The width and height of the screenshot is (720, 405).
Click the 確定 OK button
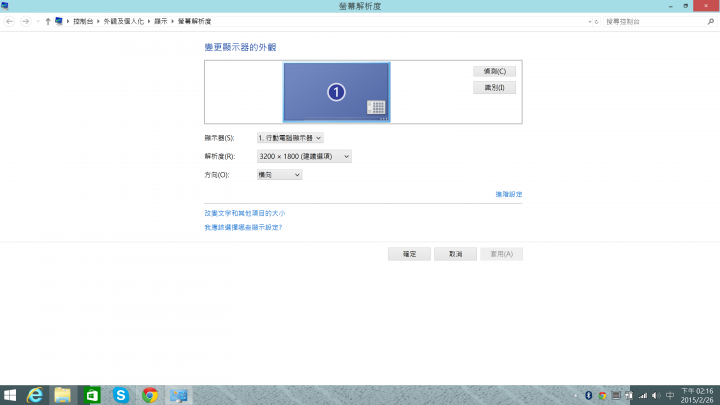[x=409, y=254]
